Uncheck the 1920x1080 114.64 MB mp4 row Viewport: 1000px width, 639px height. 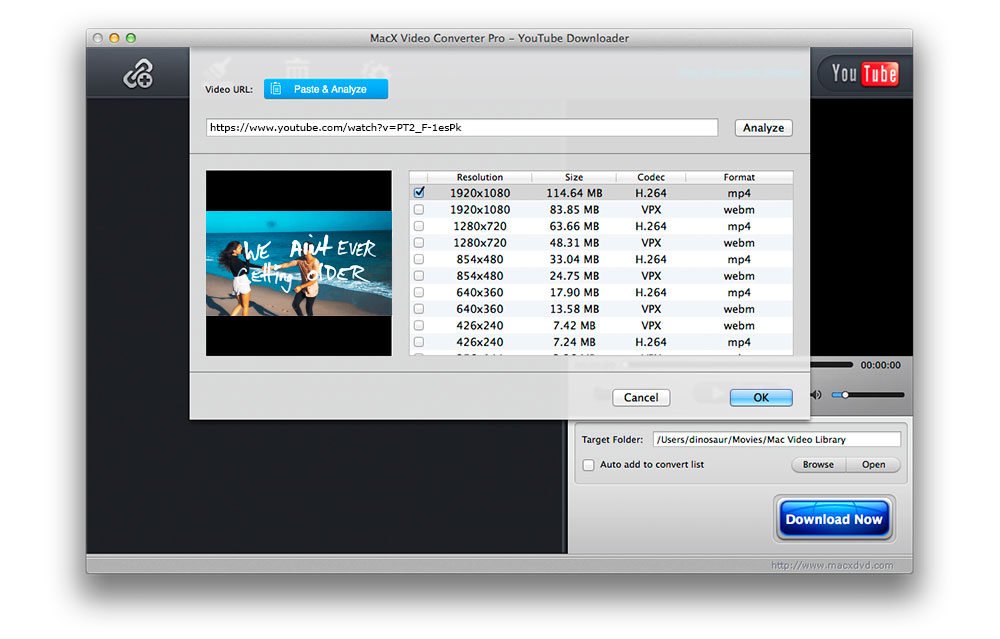(x=419, y=193)
